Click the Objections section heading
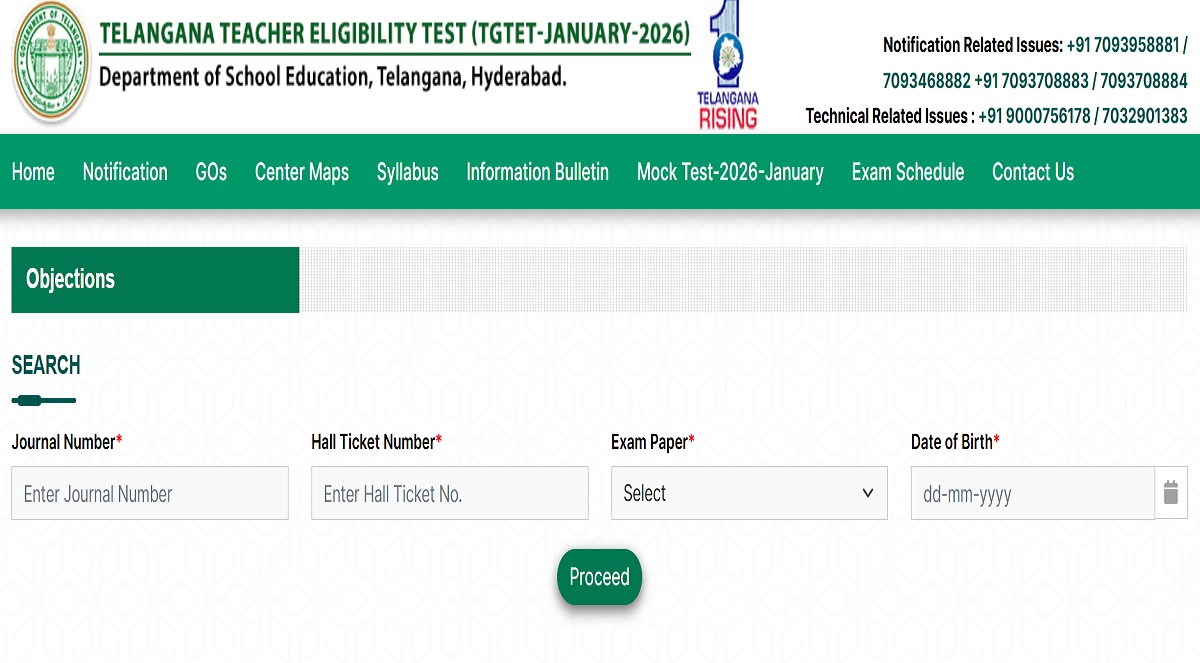The image size is (1200, 663). [x=71, y=279]
